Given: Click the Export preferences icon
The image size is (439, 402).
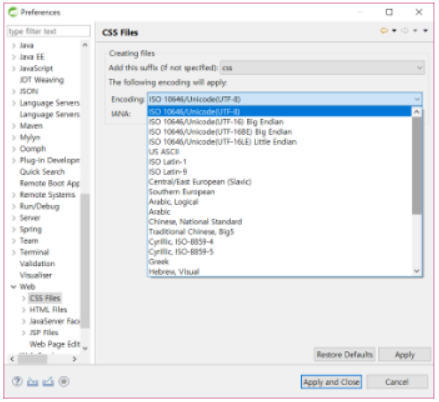Looking at the screenshot, I should point(48,381).
